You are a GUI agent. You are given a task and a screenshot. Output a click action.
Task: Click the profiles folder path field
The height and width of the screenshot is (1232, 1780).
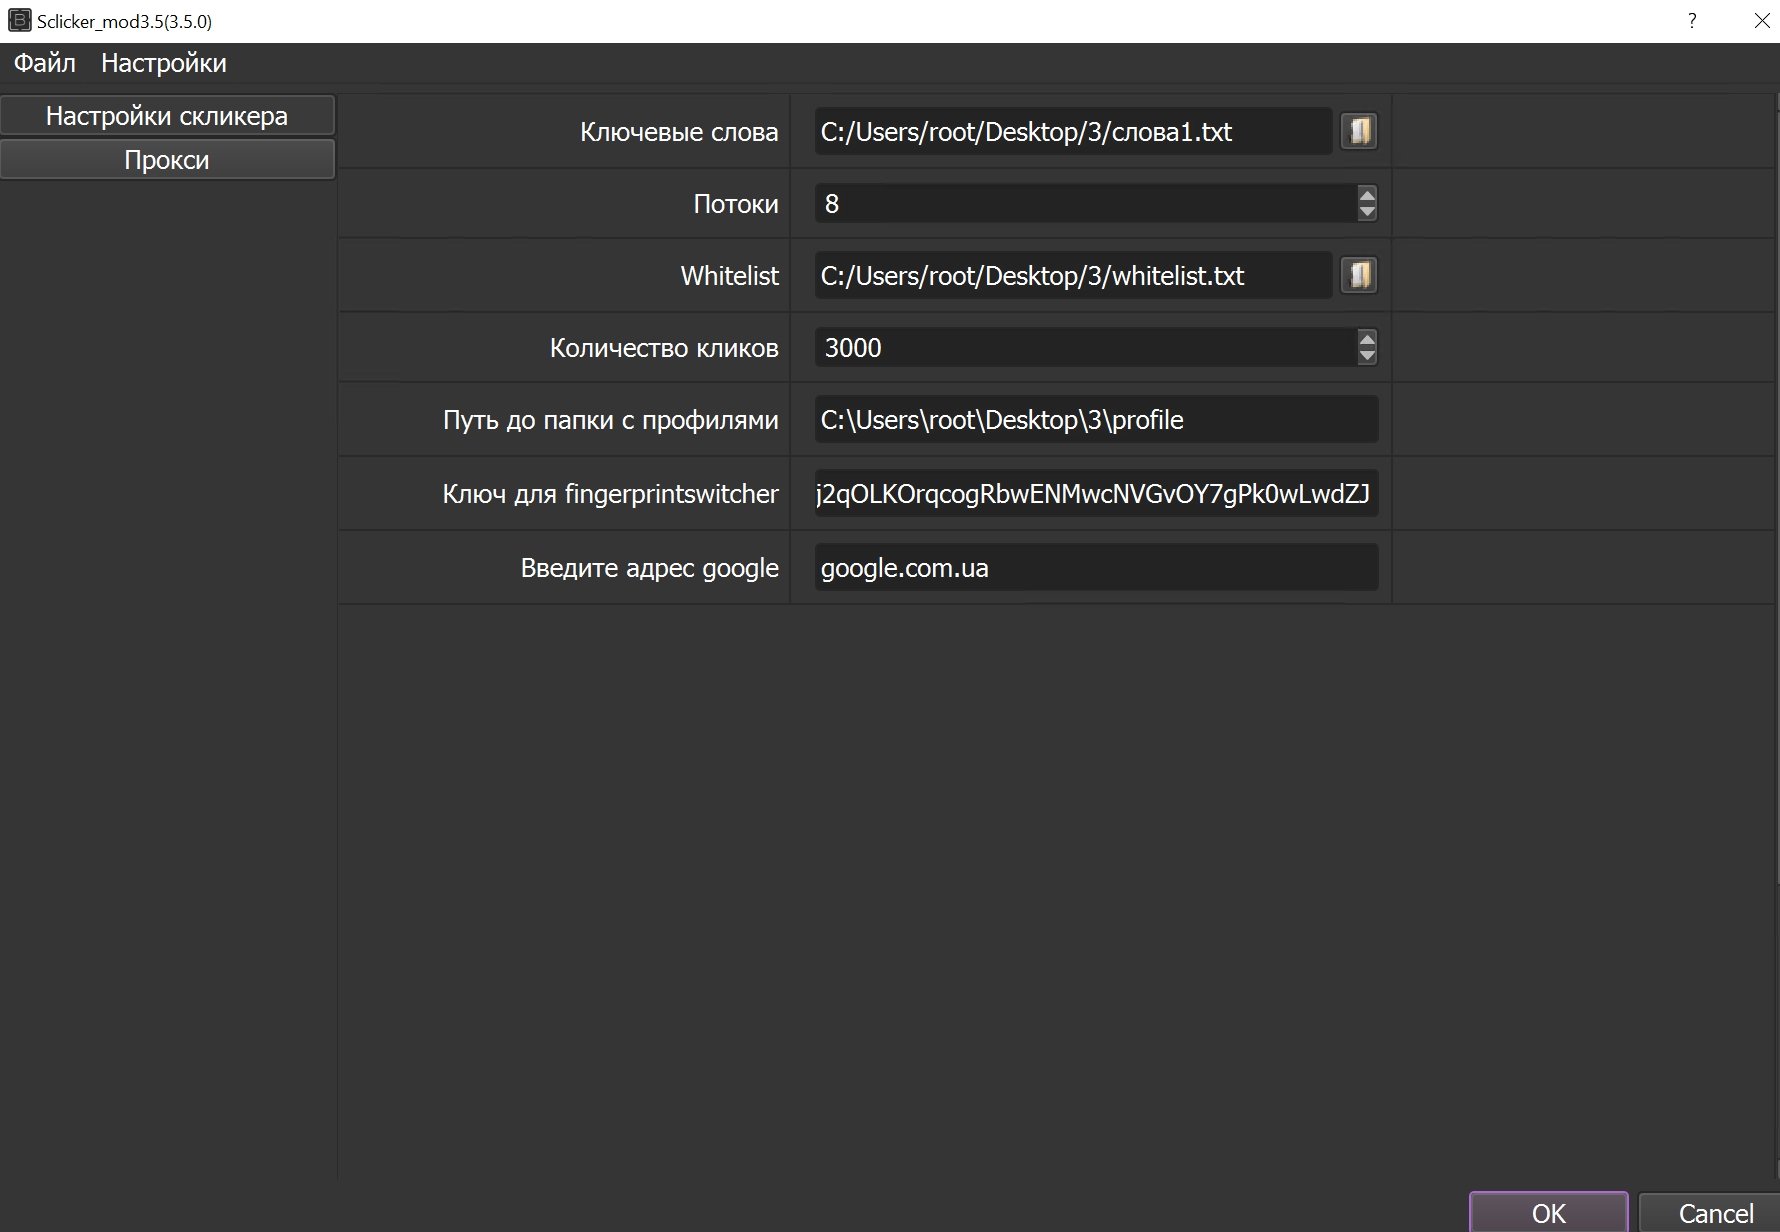click(x=1096, y=420)
